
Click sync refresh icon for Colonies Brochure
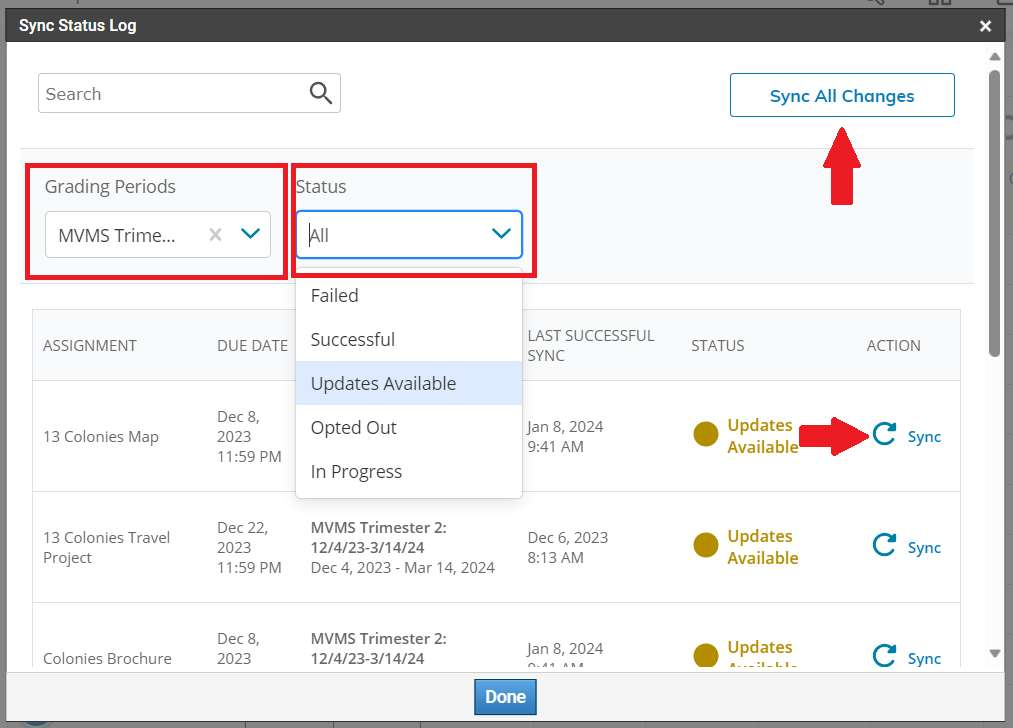[884, 656]
